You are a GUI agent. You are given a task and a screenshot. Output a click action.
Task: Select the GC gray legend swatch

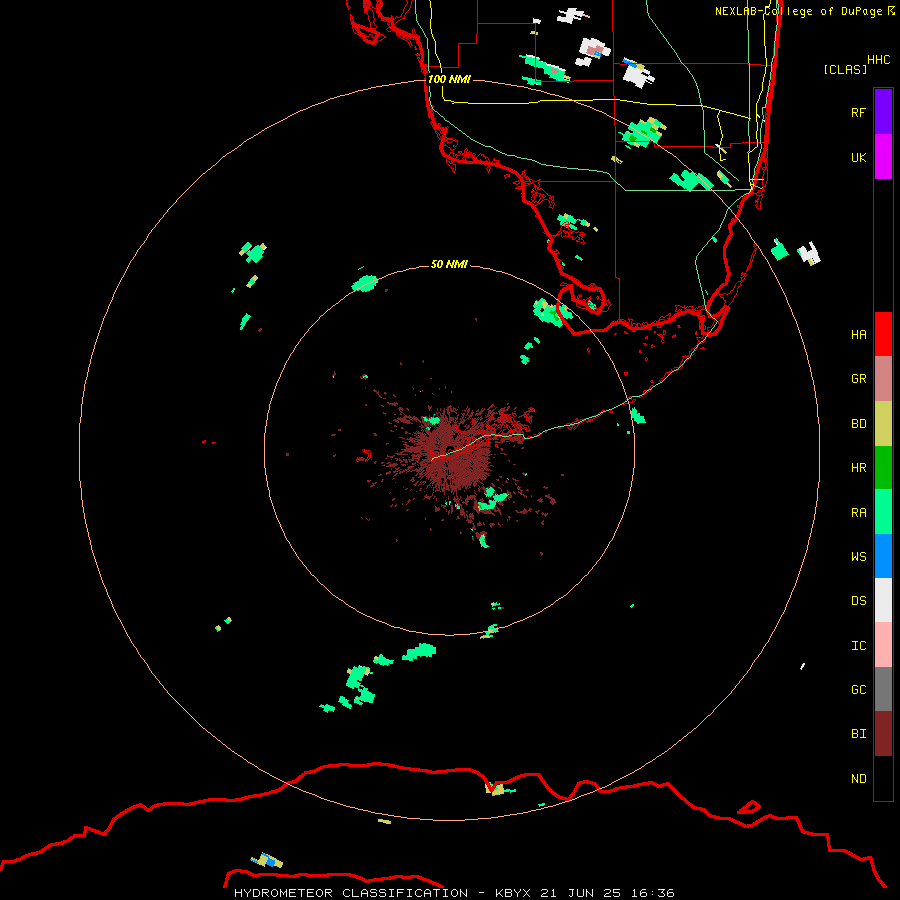[x=883, y=689]
